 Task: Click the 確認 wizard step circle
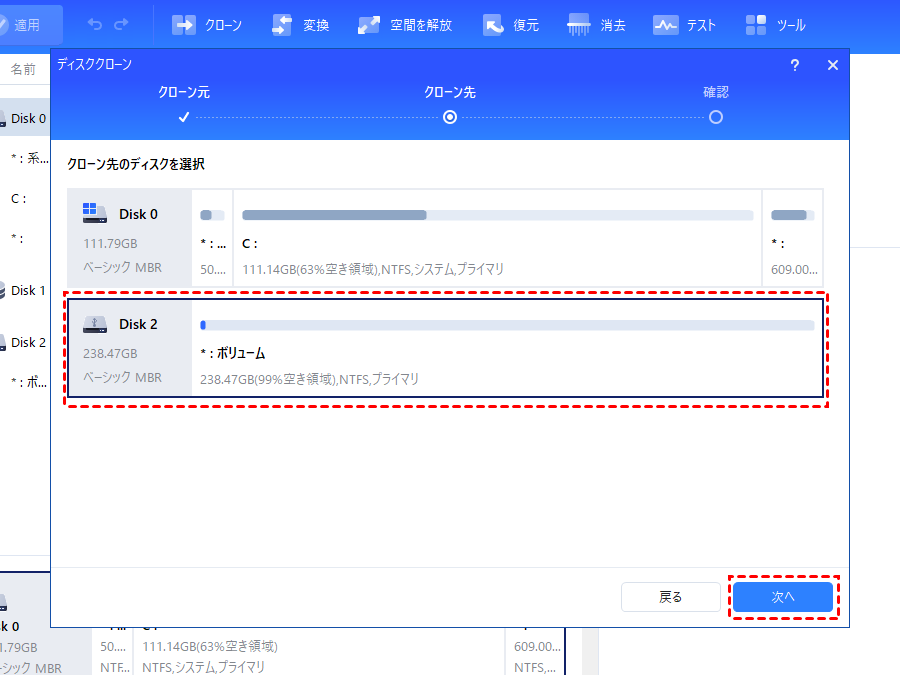coord(715,117)
